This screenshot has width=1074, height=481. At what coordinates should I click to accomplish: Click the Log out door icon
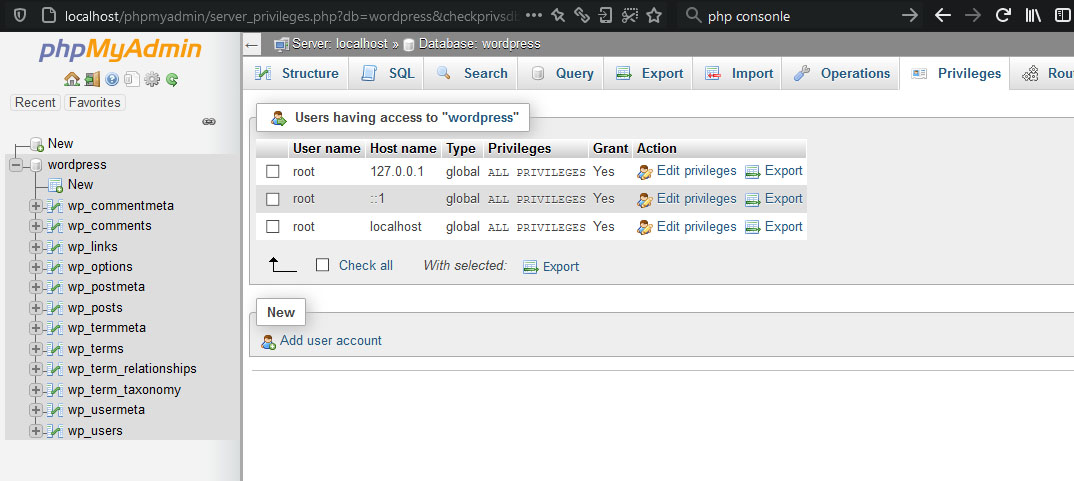(x=92, y=79)
